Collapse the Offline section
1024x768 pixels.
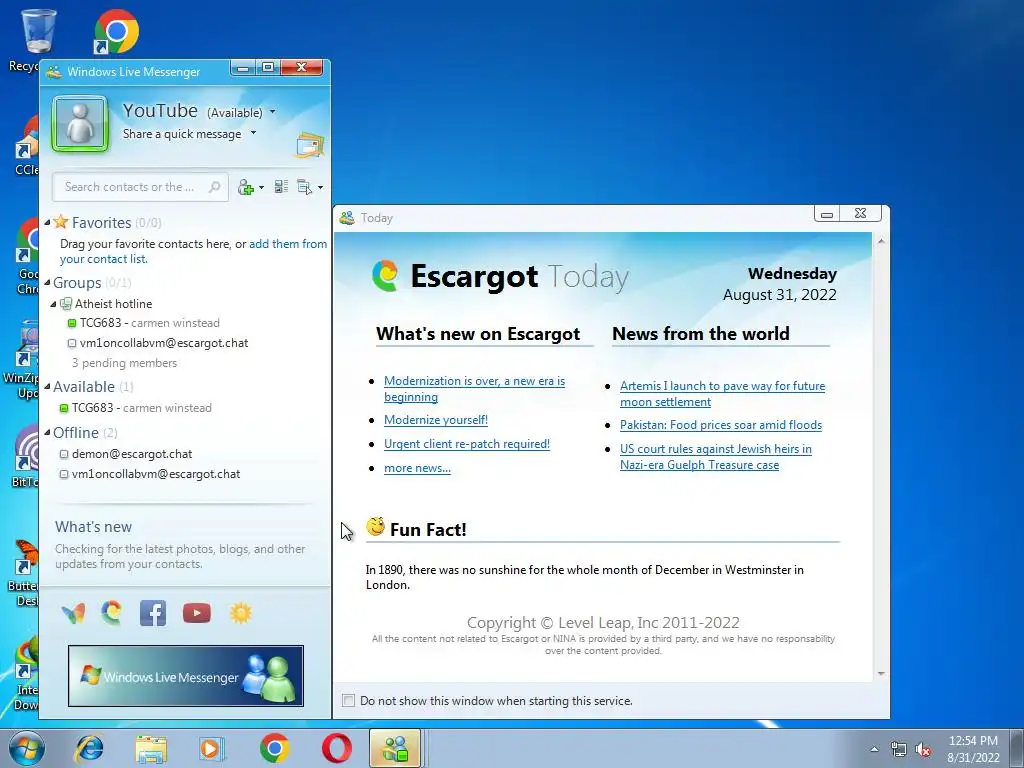47,433
